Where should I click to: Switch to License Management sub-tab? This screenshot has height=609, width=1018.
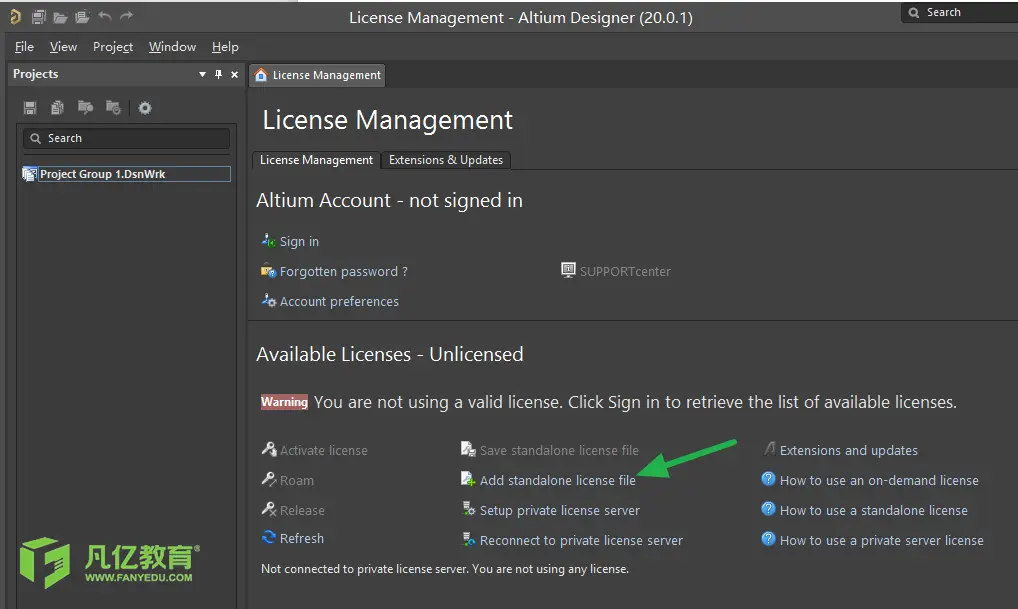(x=316, y=160)
